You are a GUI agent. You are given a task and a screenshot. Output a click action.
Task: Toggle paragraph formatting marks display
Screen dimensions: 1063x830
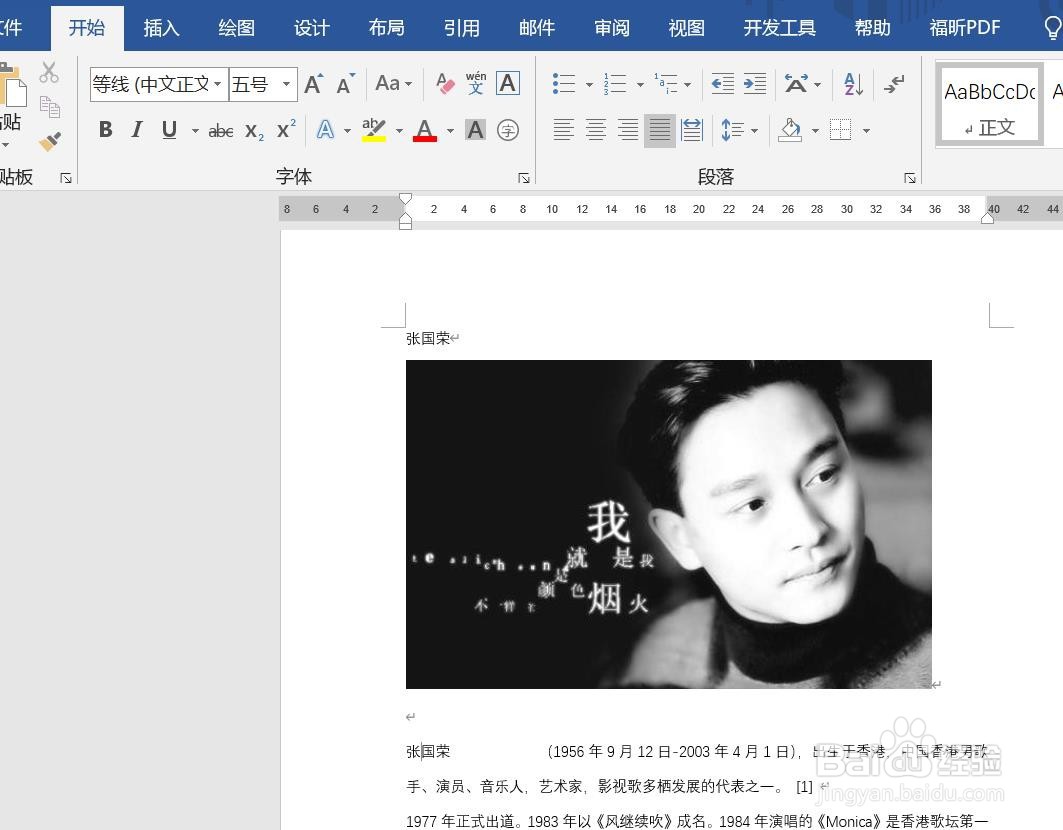pos(895,84)
